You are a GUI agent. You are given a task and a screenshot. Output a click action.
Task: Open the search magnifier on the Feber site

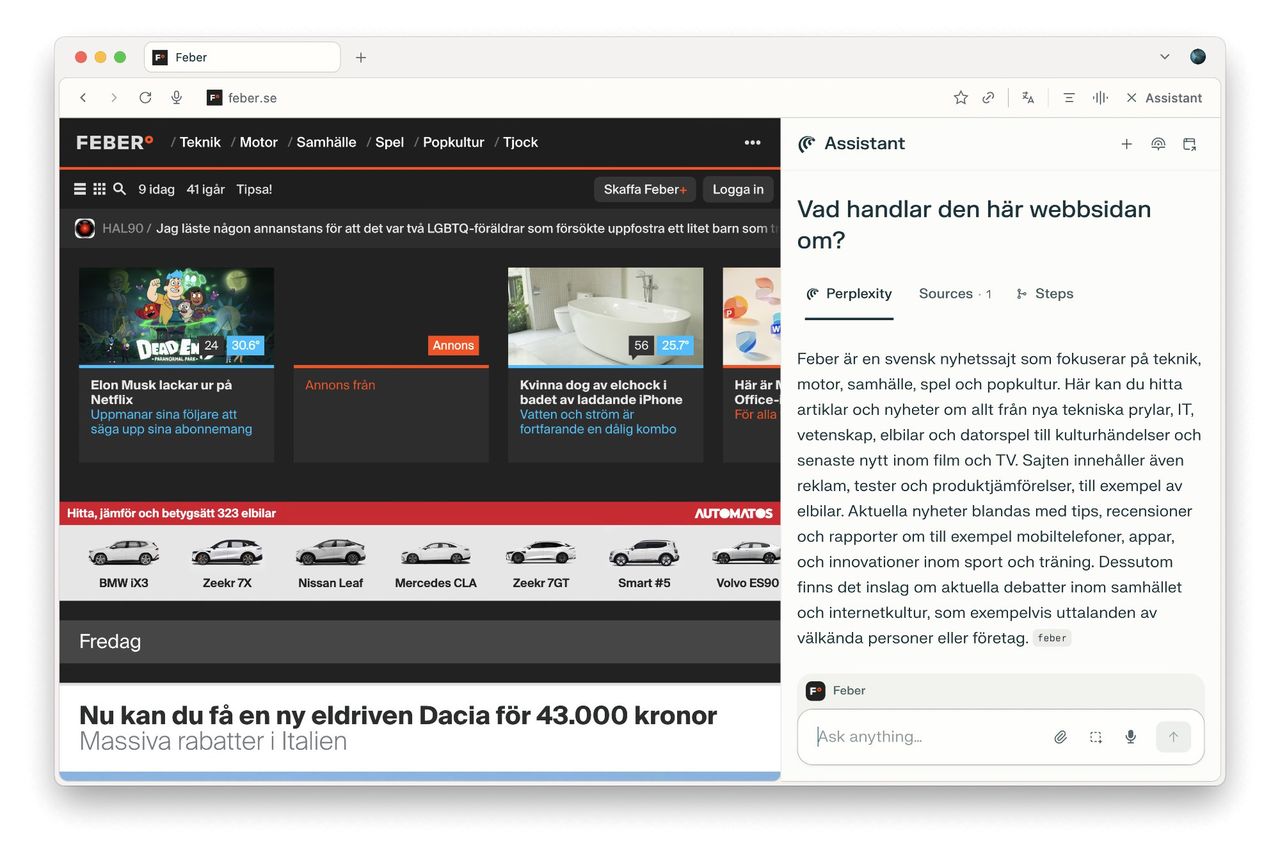click(x=119, y=189)
